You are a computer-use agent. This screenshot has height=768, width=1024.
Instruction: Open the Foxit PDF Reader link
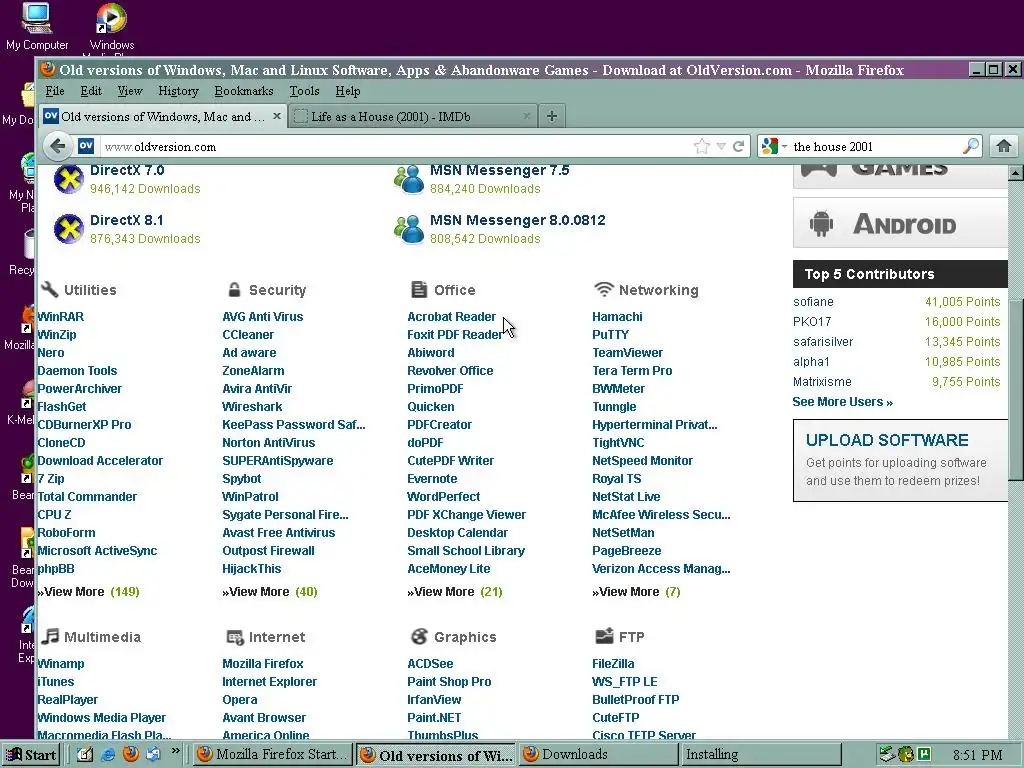coord(455,334)
